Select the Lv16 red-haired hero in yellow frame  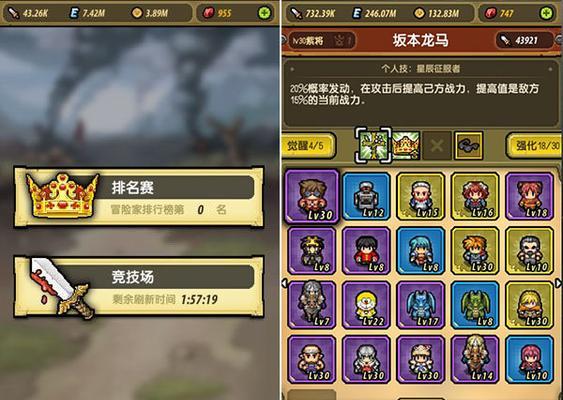pyautogui.click(x=475, y=196)
